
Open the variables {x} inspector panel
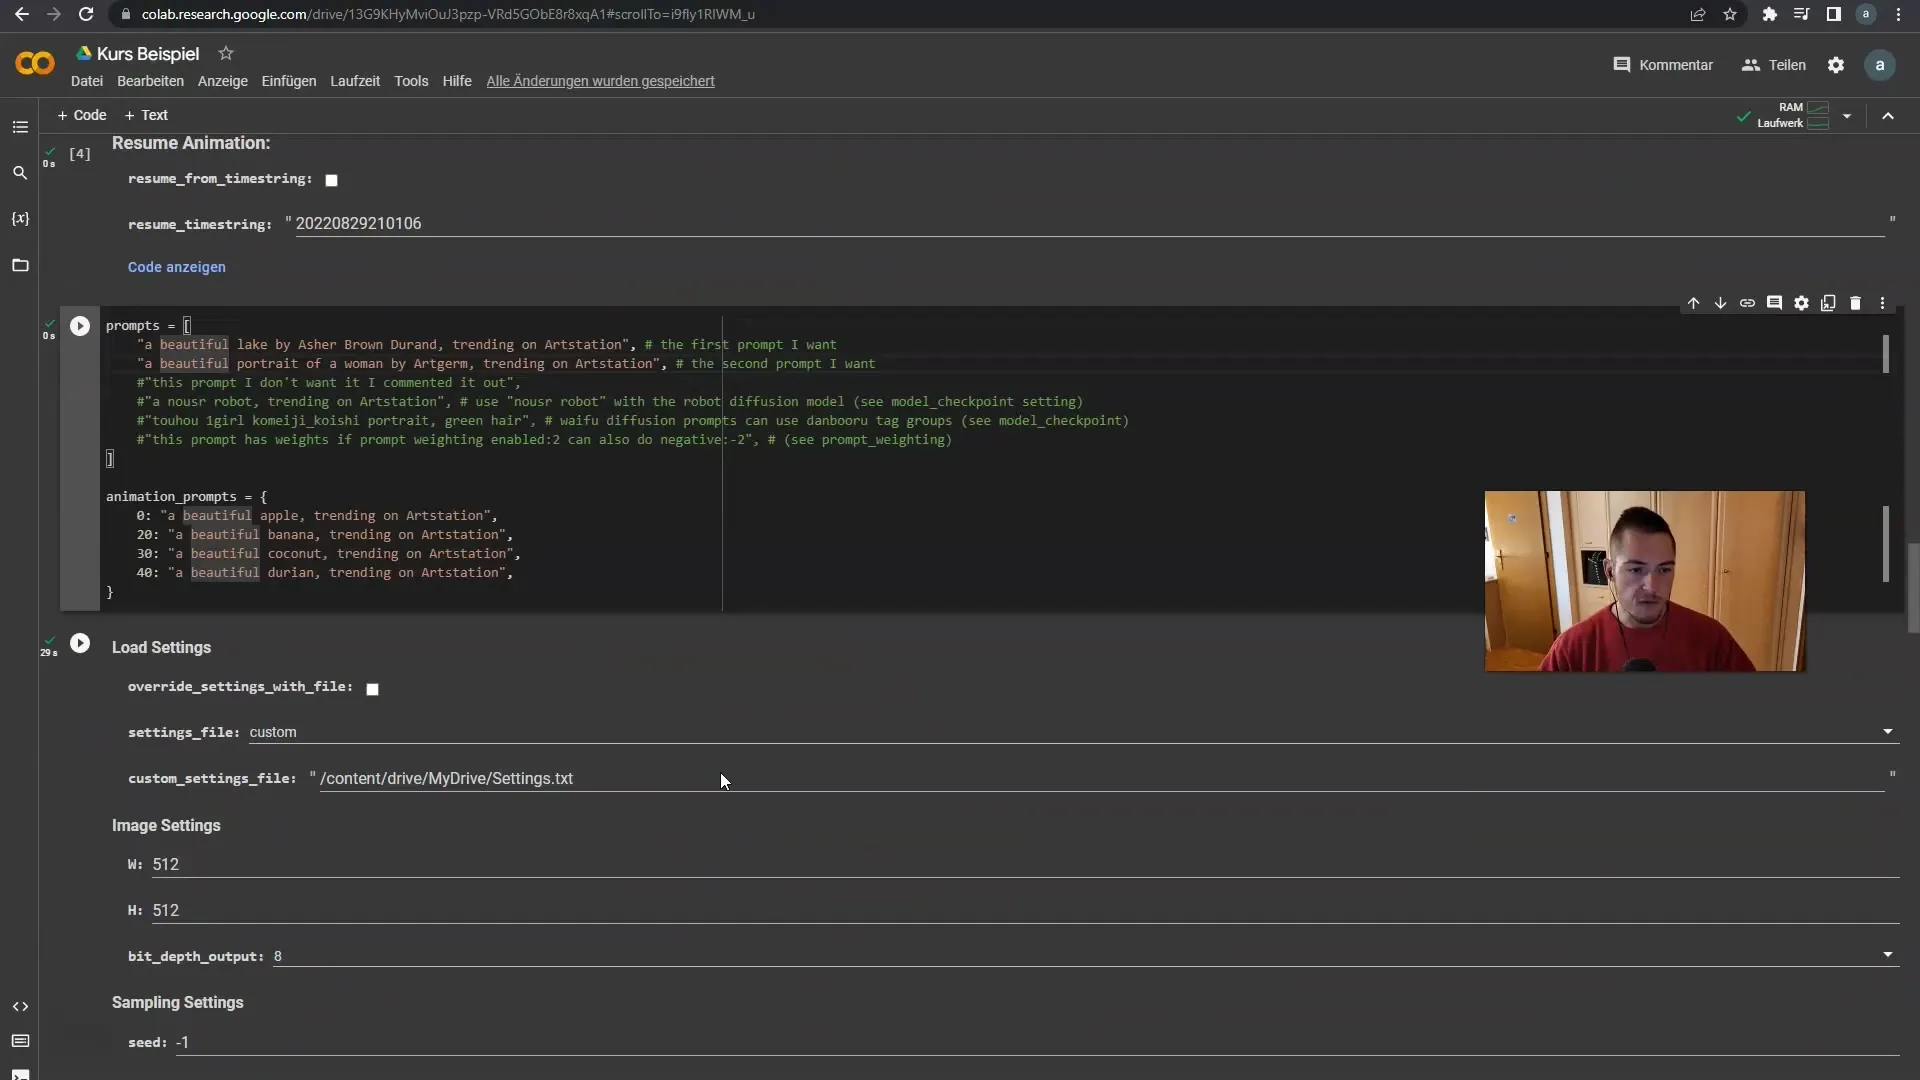point(20,219)
